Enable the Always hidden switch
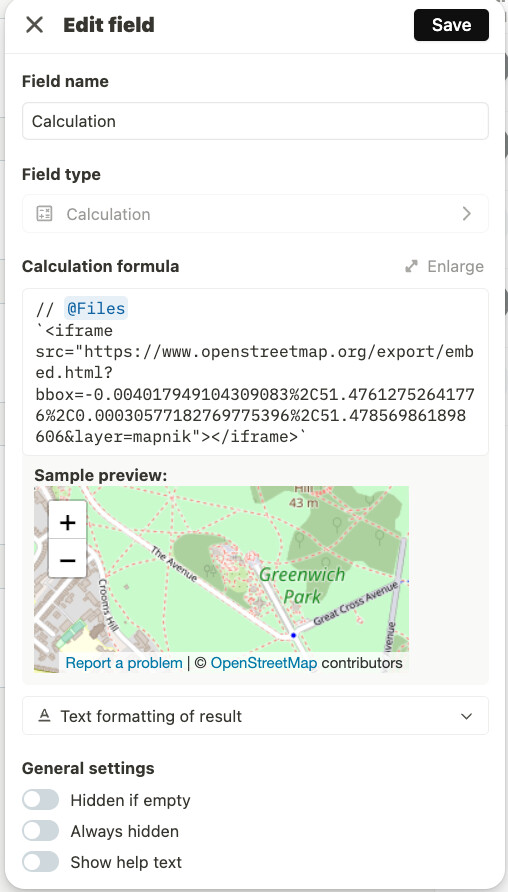This screenshot has width=508, height=892. [x=40, y=831]
